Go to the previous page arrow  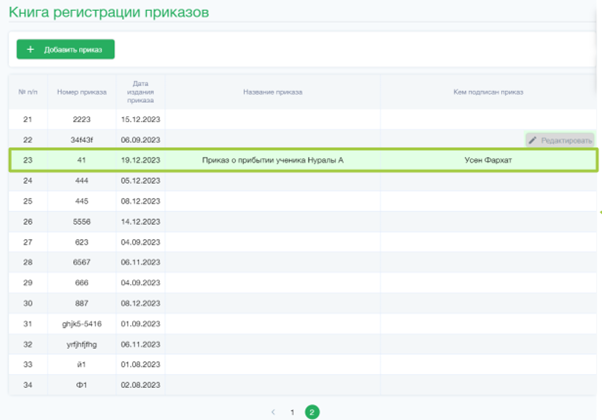(x=273, y=412)
